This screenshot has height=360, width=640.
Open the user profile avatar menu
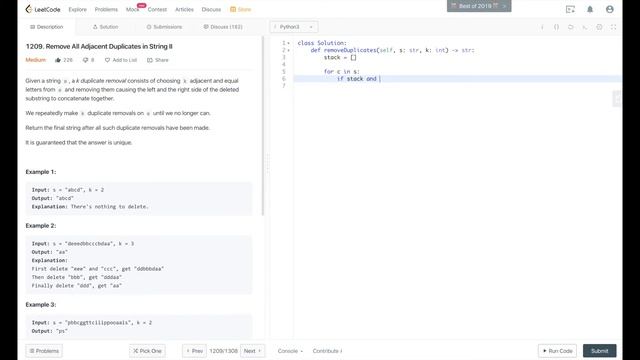tap(609, 9)
